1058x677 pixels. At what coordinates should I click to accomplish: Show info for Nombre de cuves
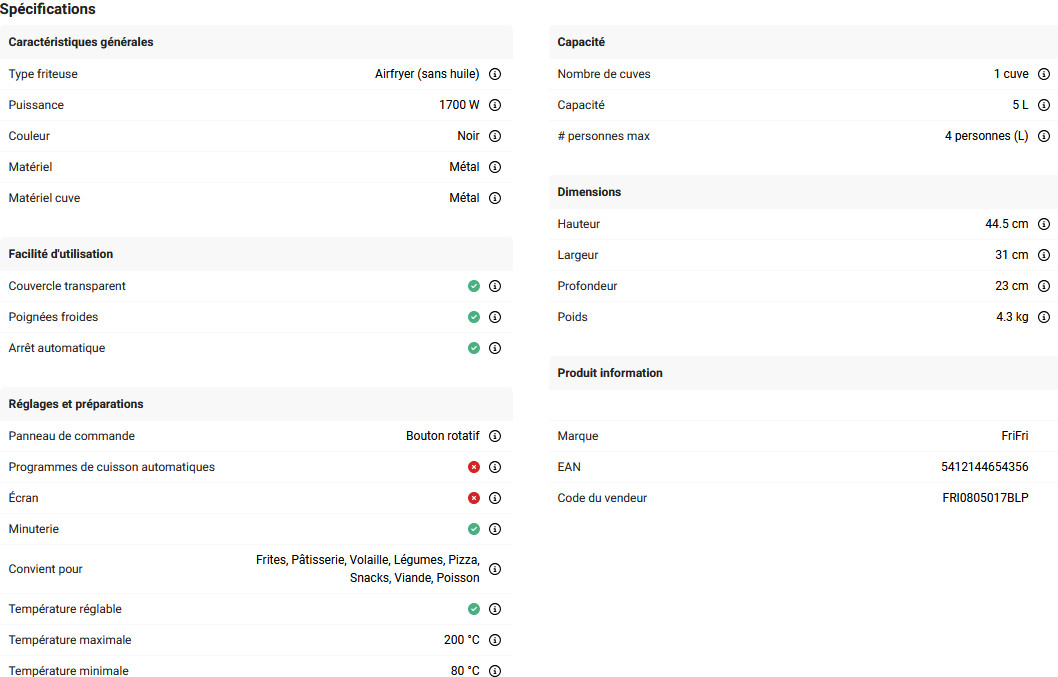pos(1044,74)
